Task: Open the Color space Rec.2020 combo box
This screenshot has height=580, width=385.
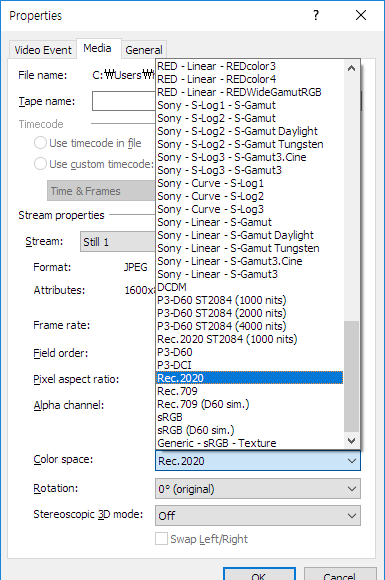Action: 258,461
